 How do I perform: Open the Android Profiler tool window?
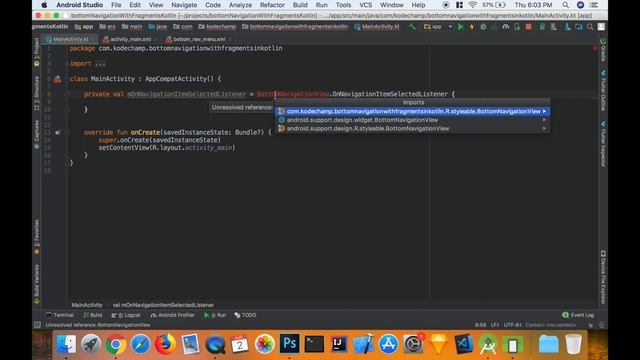click(x=172, y=315)
